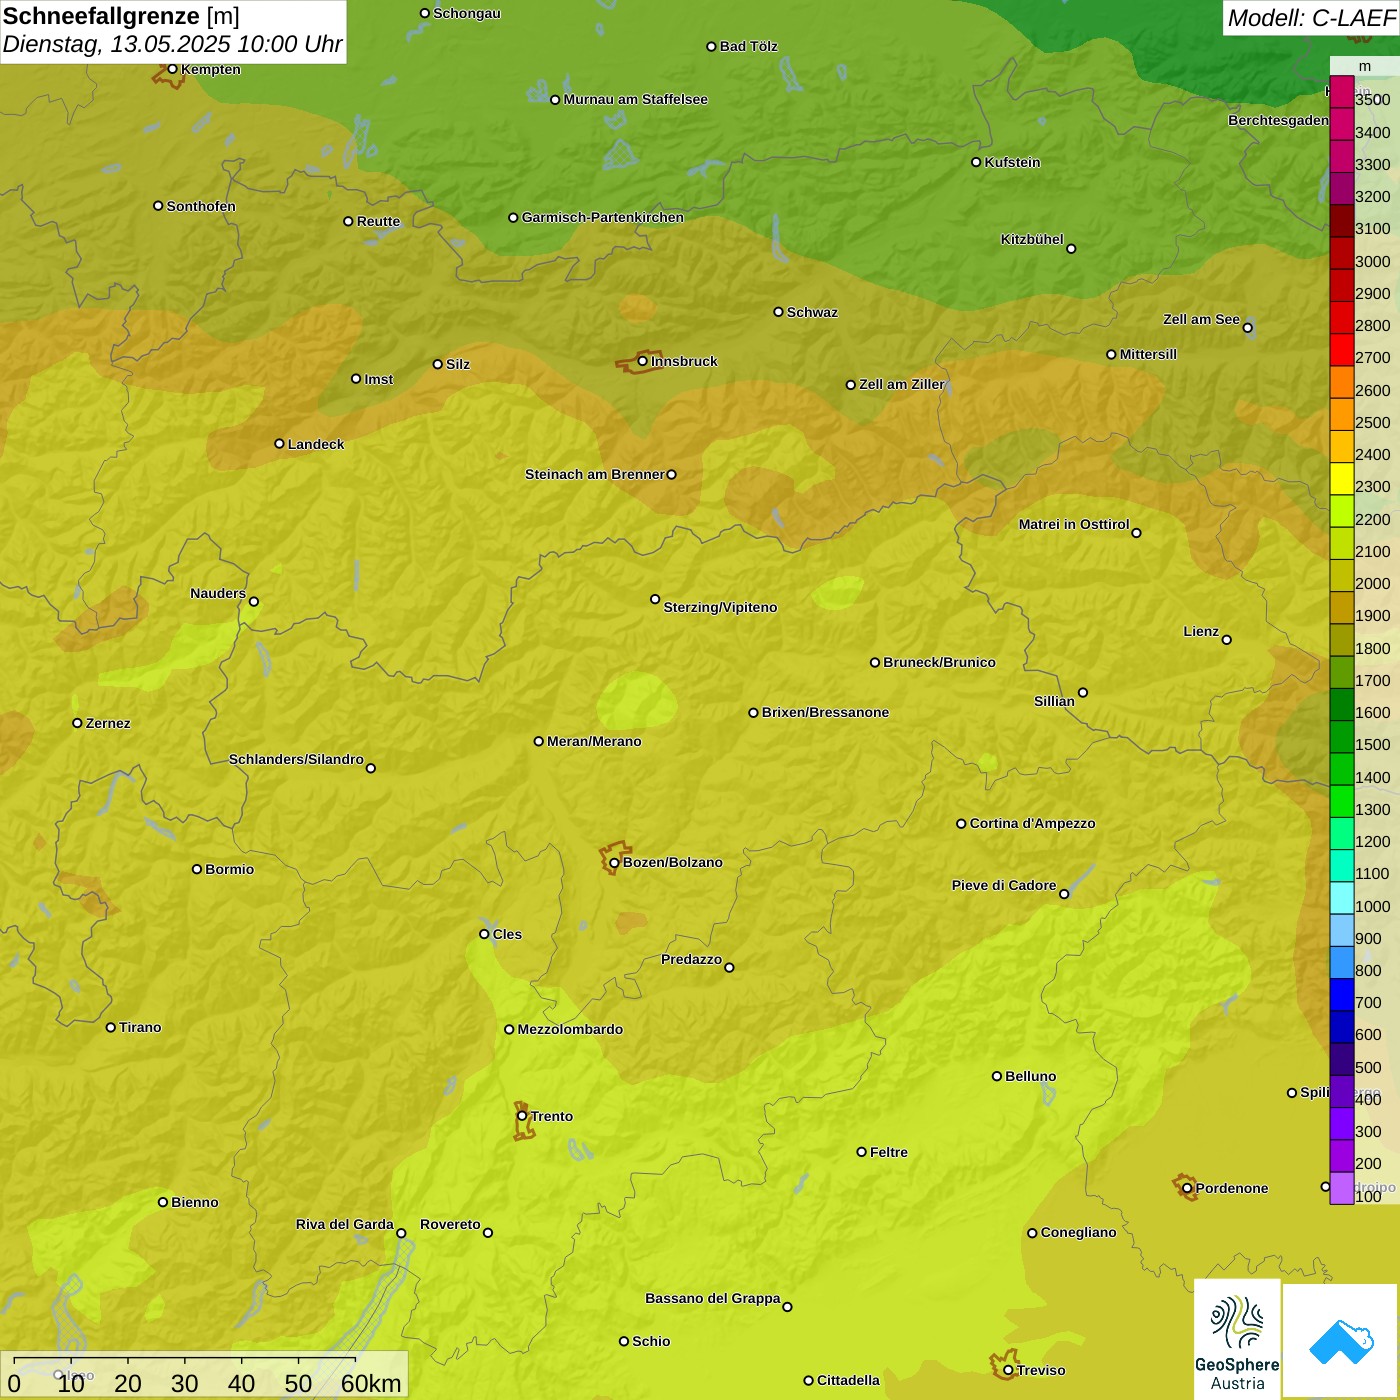Select the Innsbruck city marker dot
This screenshot has width=1400, height=1400.
coord(643,361)
